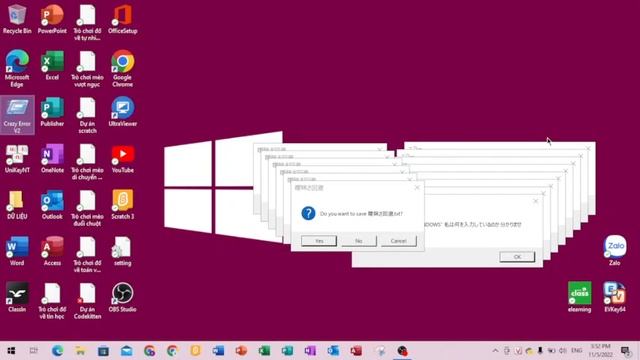Select the Zalo desktop shortcut
This screenshot has width=640, height=360.
[x=615, y=251]
